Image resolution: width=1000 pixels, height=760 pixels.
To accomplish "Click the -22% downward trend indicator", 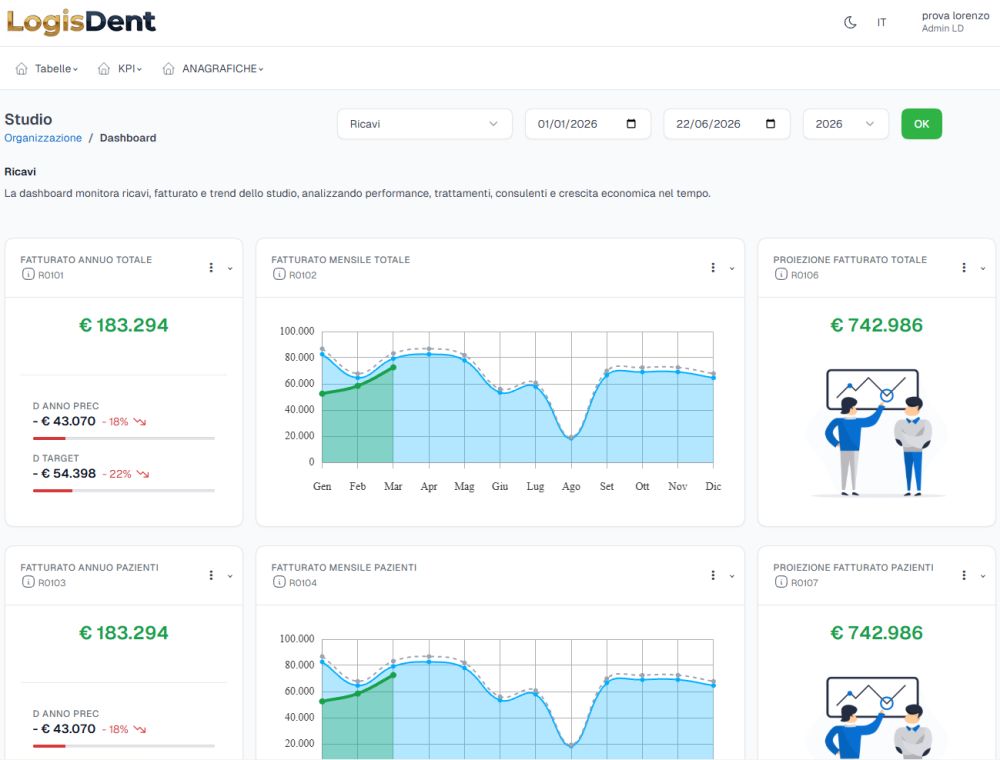I will [x=128, y=474].
